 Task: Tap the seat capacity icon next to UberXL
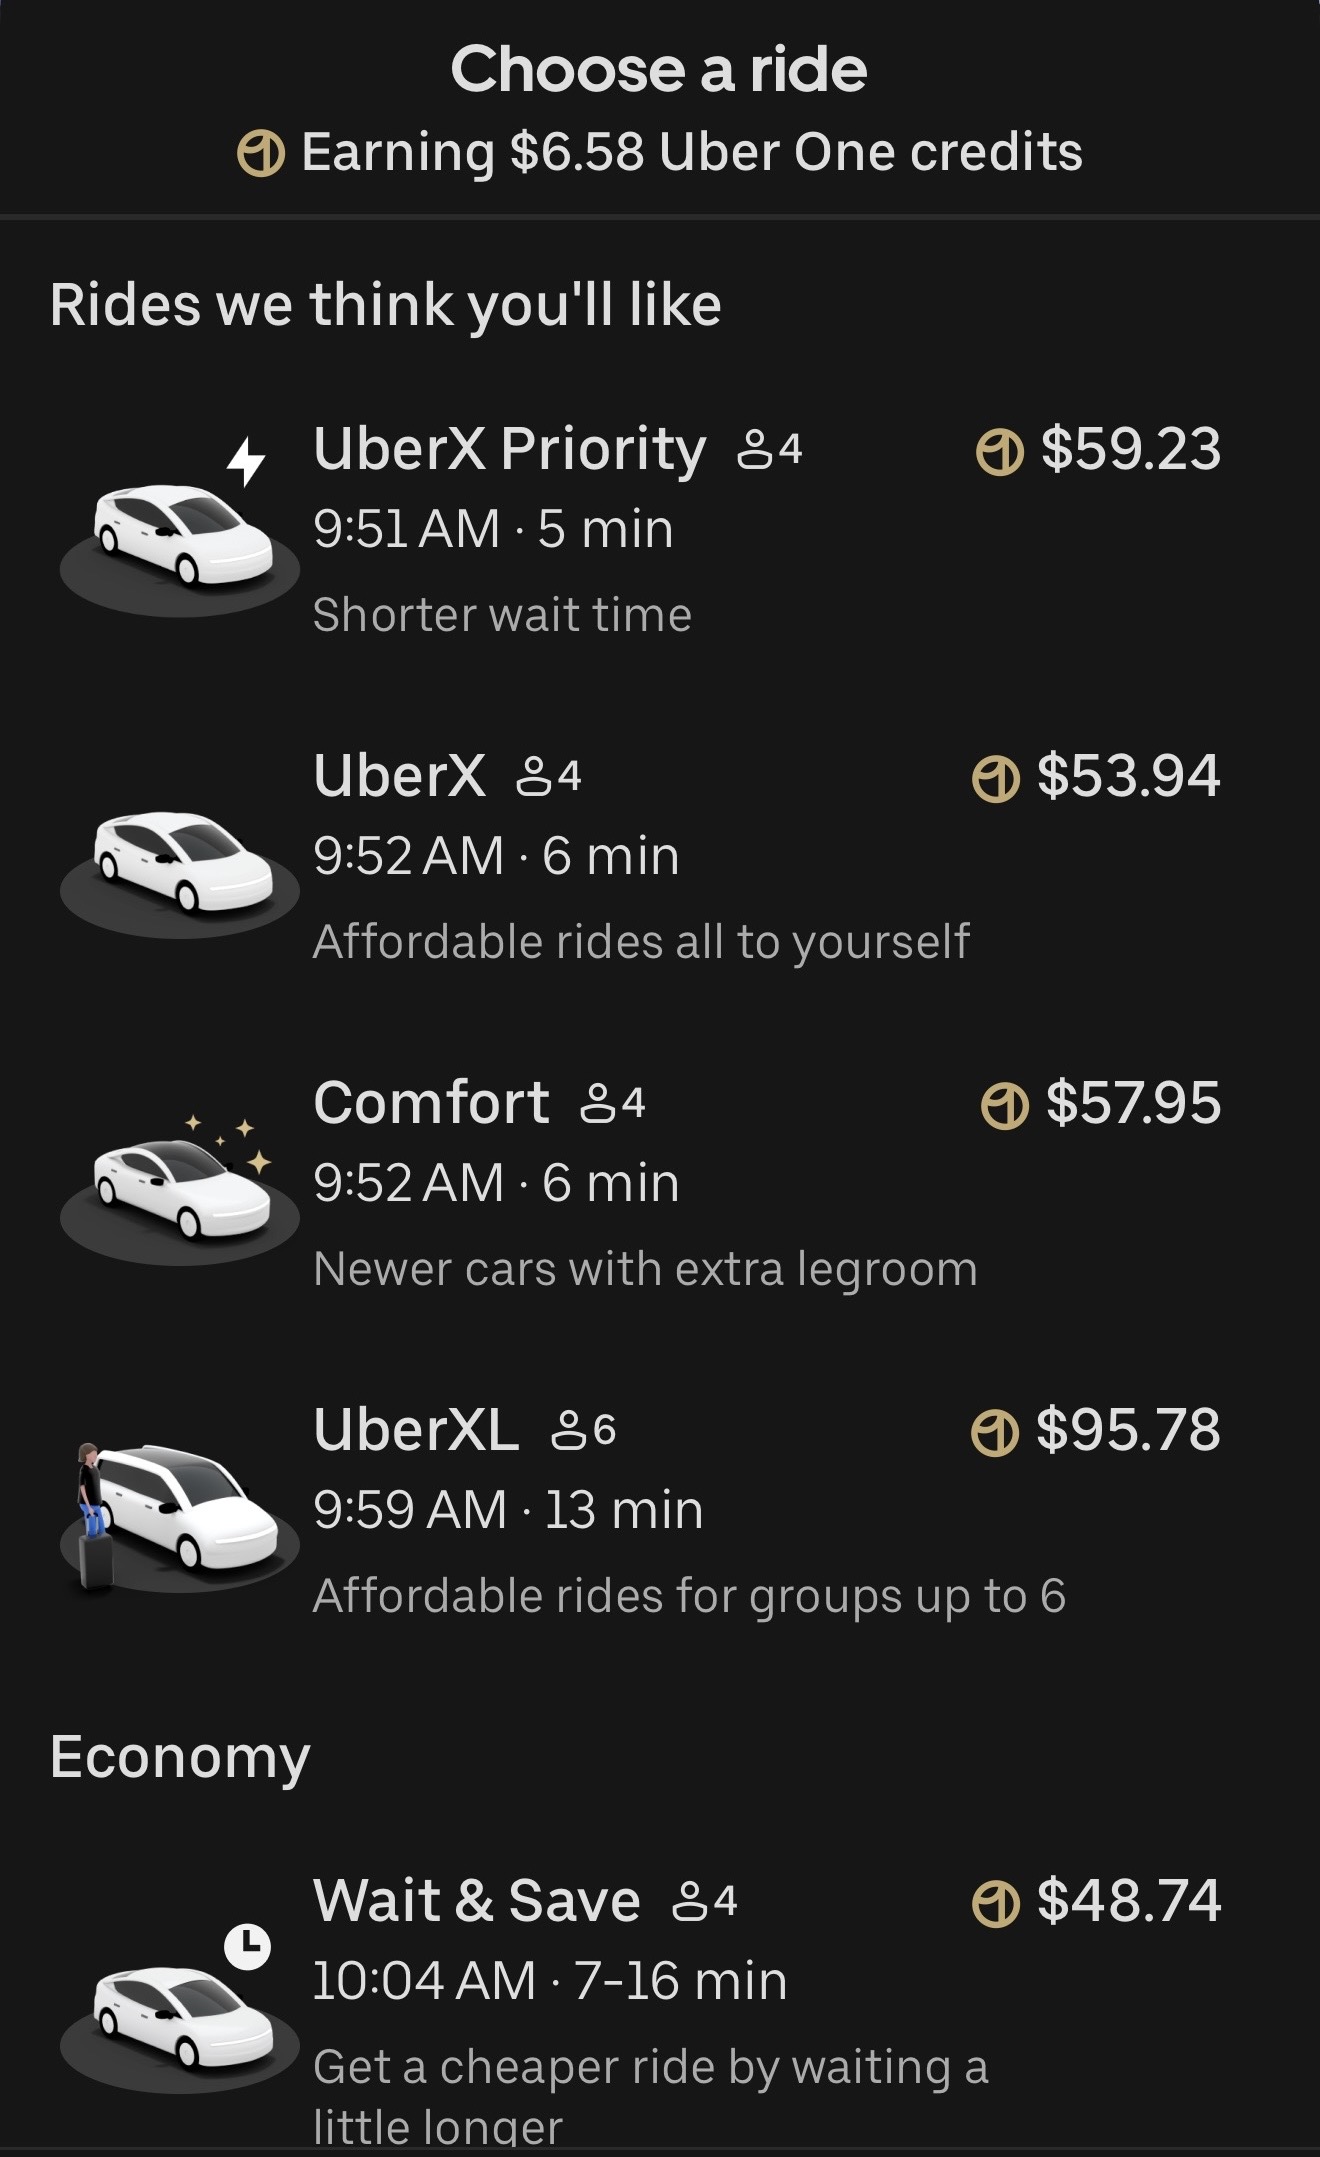pyautogui.click(x=570, y=1431)
